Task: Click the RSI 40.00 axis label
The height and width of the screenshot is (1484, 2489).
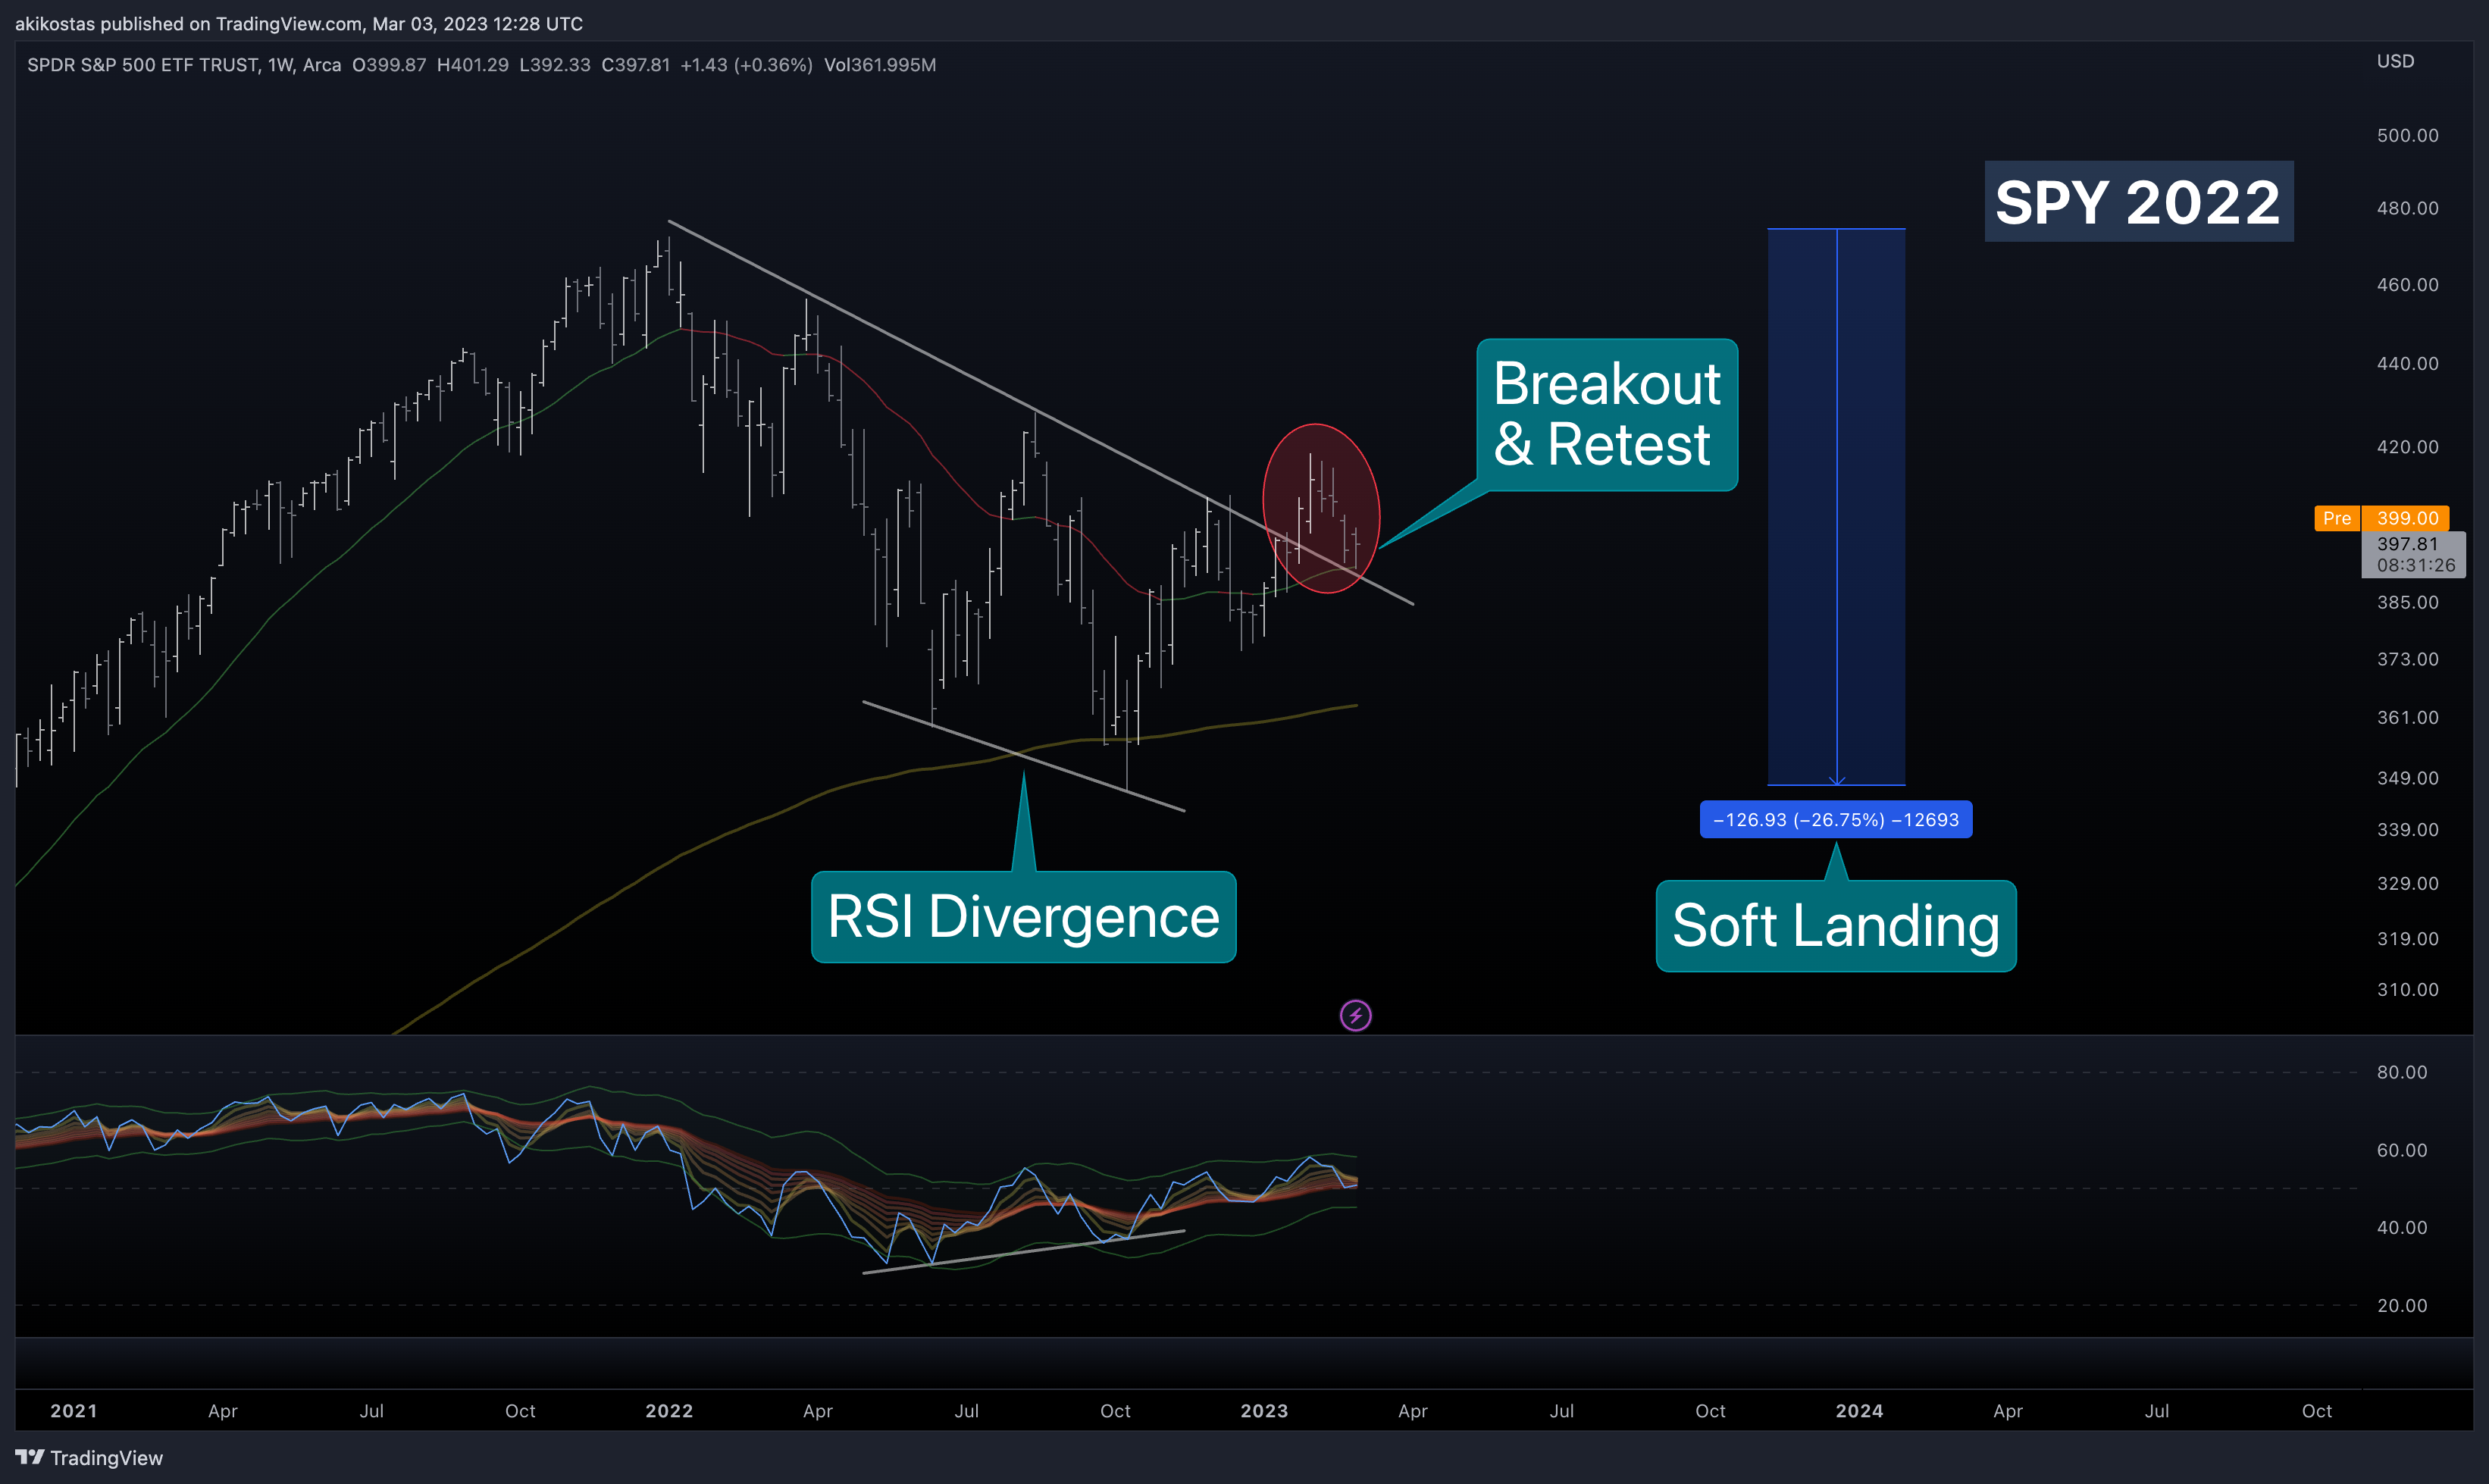Action: coord(2401,1227)
